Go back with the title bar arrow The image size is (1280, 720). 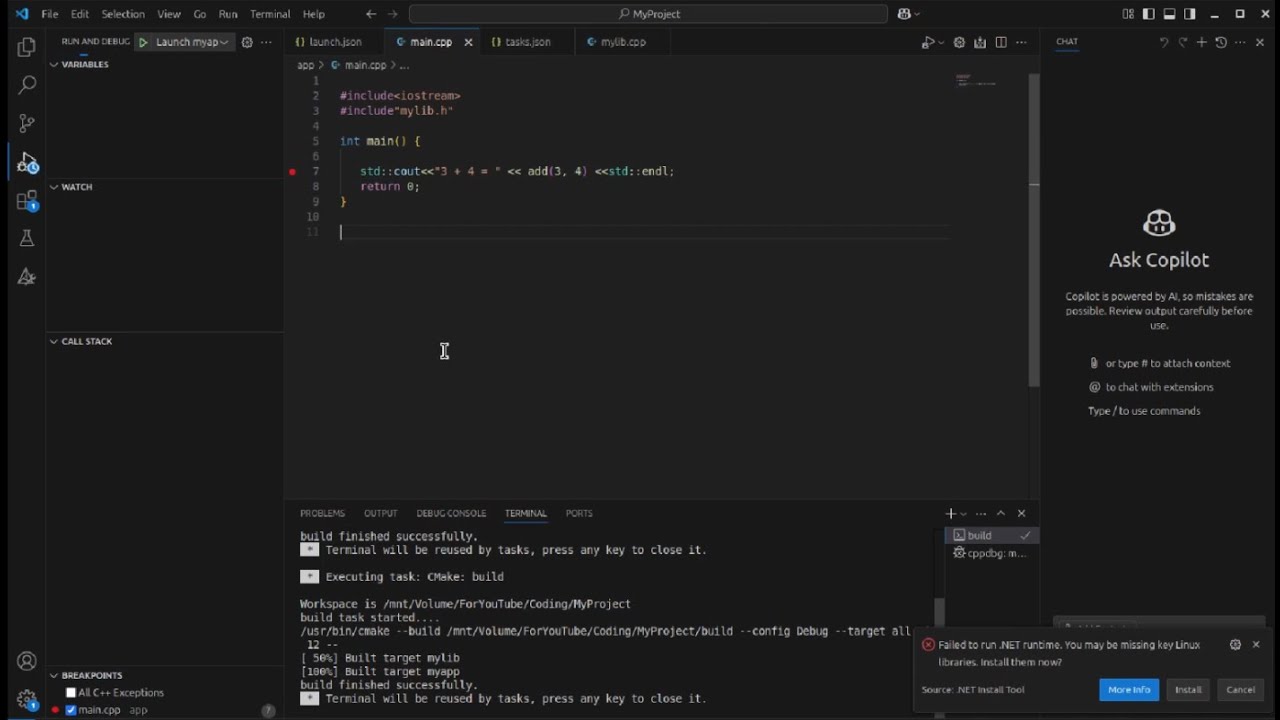coord(371,14)
